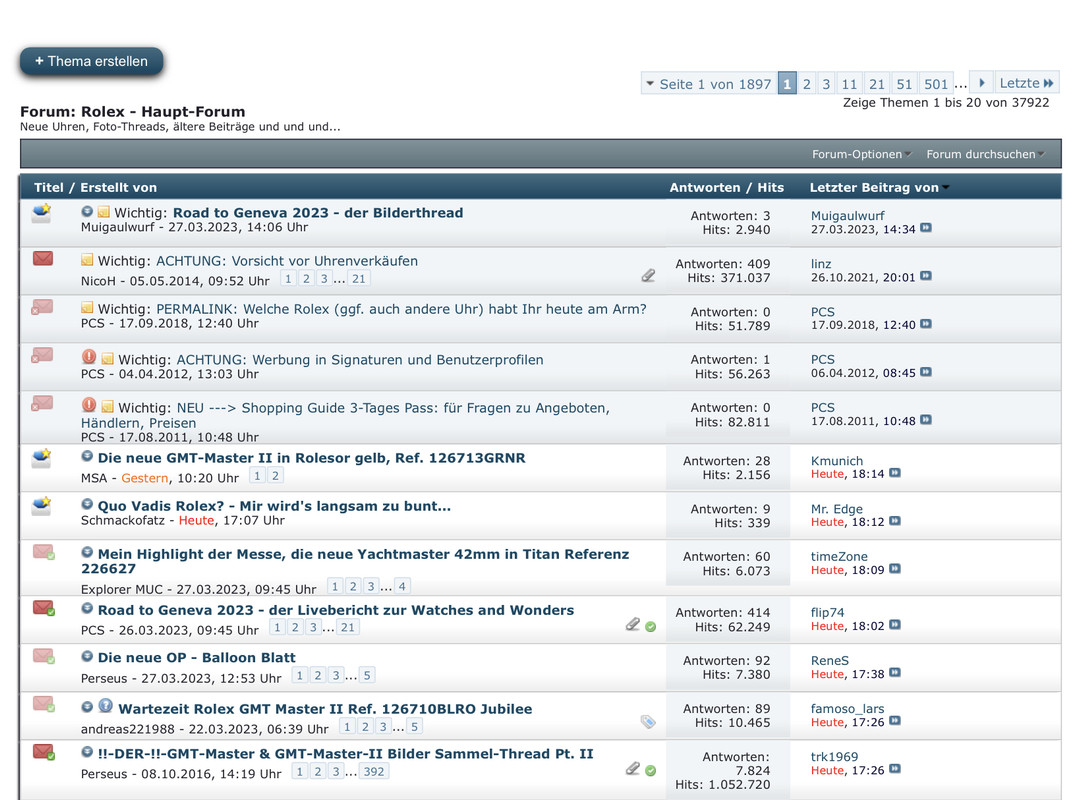Image resolution: width=1081 pixels, height=800 pixels.
Task: Open 'Mein Highlight der Messe' Yachtmaster thread
Action: (x=355, y=561)
